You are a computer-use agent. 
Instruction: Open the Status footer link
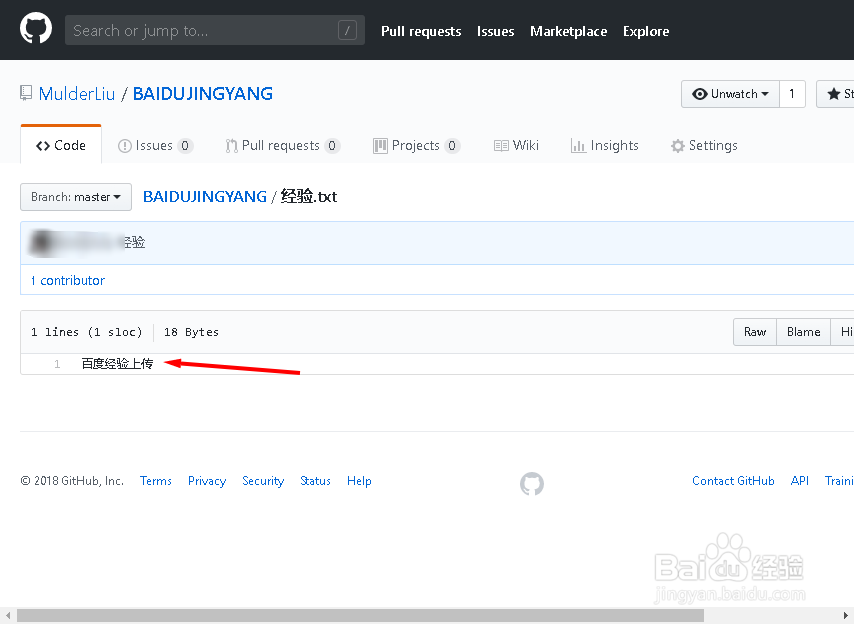(x=315, y=481)
